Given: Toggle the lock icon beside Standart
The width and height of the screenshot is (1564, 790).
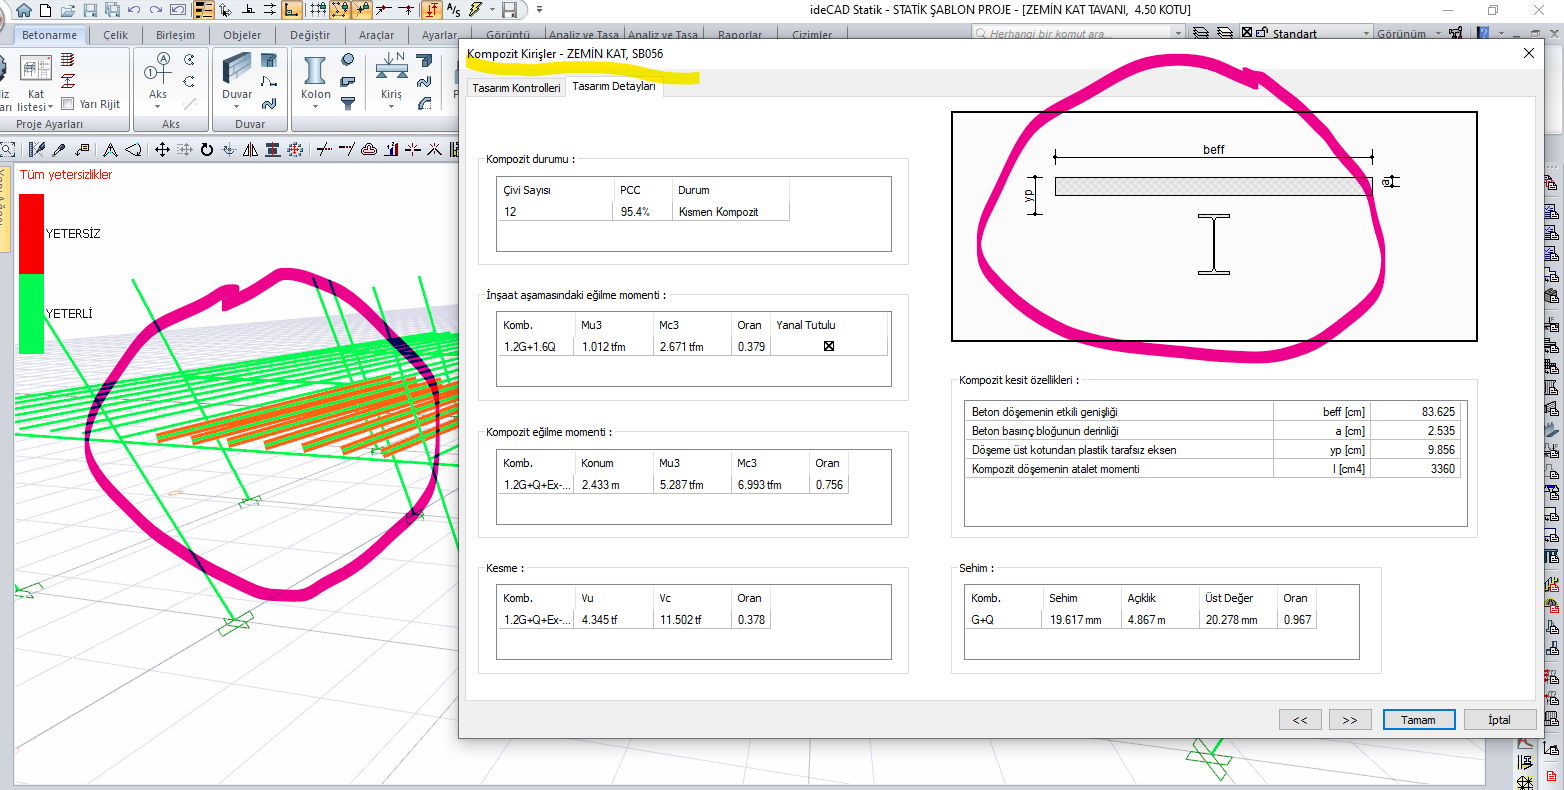Looking at the screenshot, I should coord(1261,33).
